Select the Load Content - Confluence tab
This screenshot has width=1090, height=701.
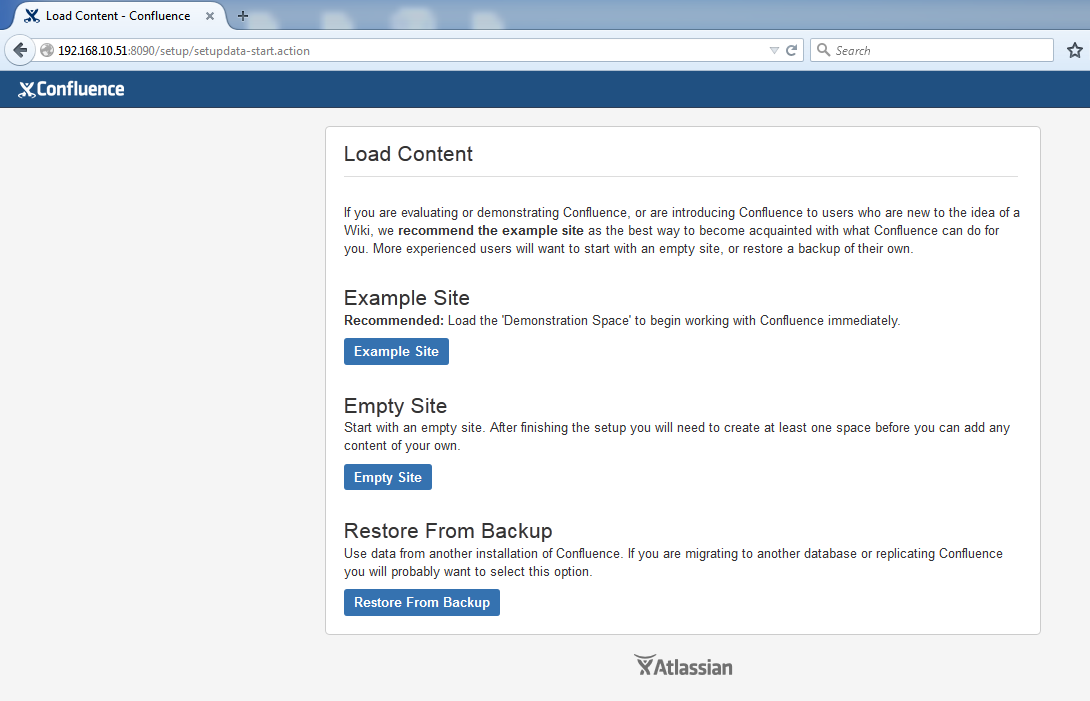[x=117, y=16]
